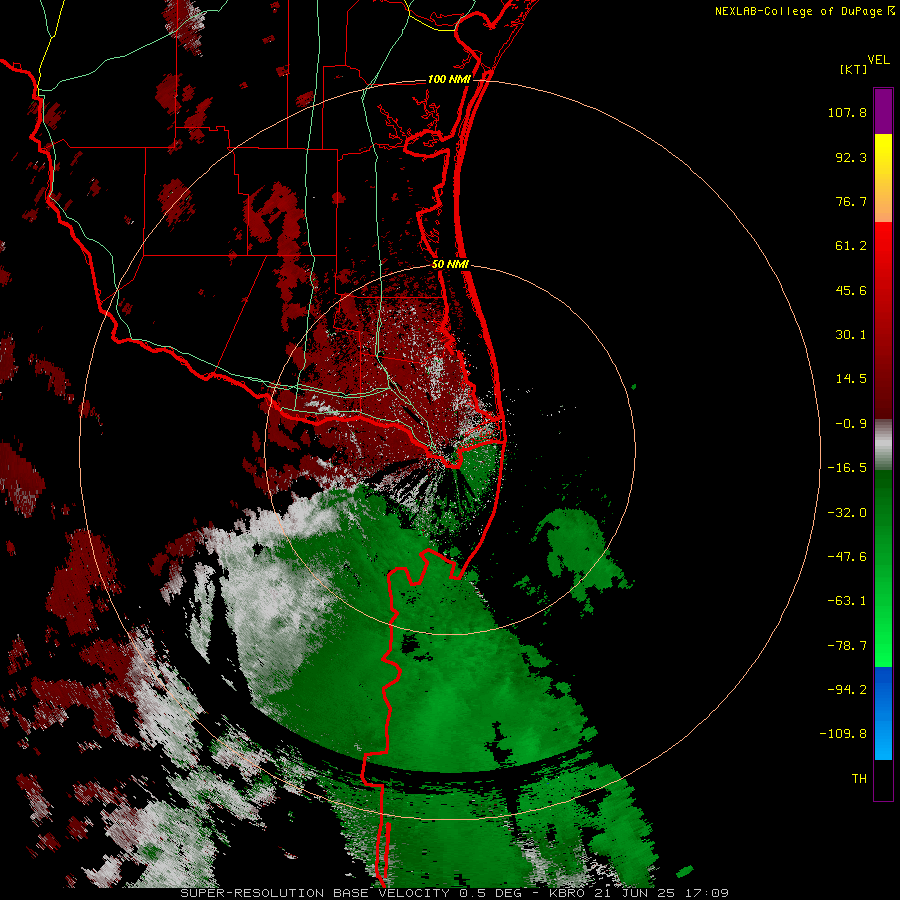The image size is (900, 900).
Task: Click the -109.8 velocity scale value
Action: point(843,734)
